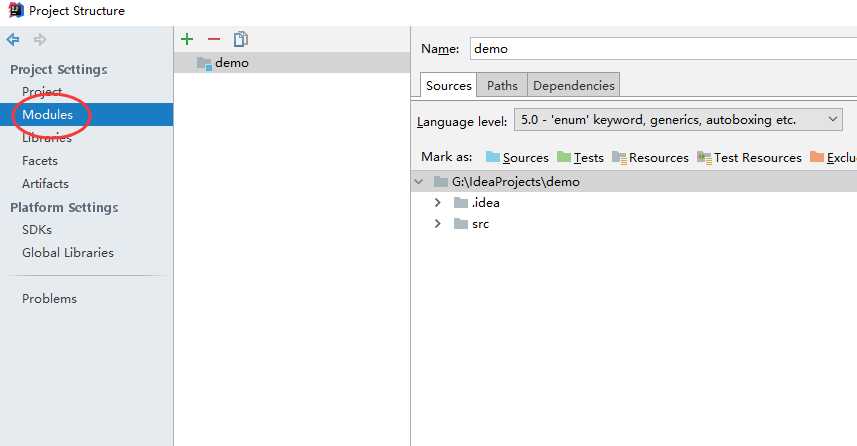
Task: Expand the .idea folder node
Action: [x=437, y=203]
